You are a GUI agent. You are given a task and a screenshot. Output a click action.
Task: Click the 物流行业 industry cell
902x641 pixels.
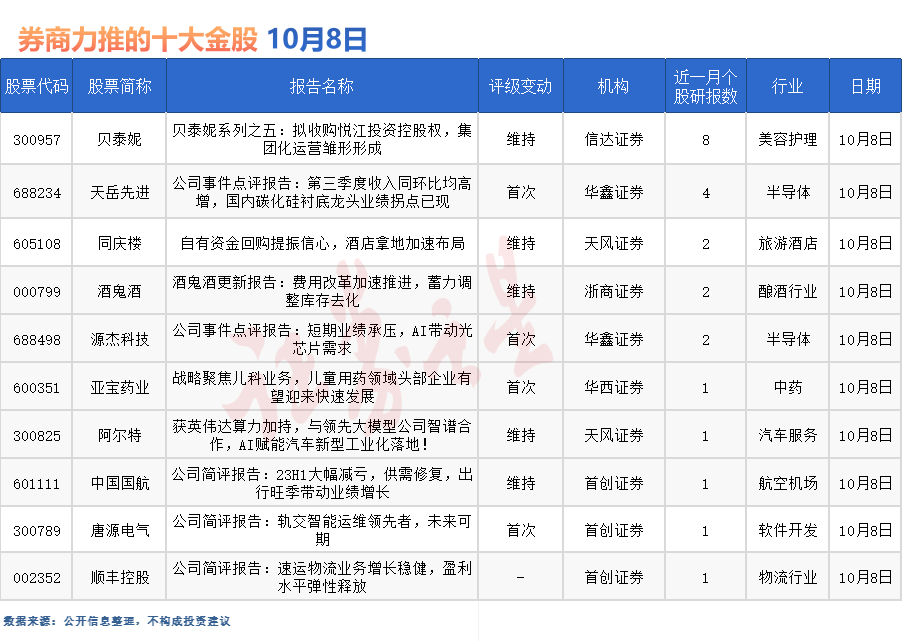pos(788,577)
